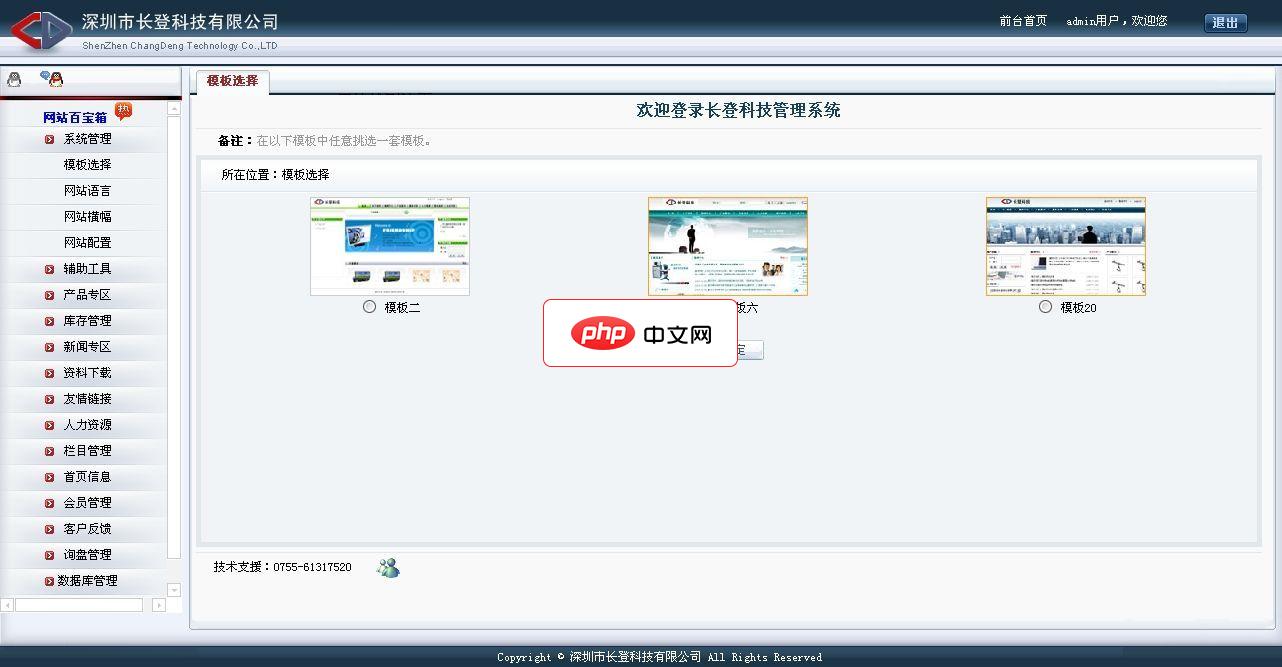
Task: Expand the 询盘管理 sidebar section
Action: point(87,555)
